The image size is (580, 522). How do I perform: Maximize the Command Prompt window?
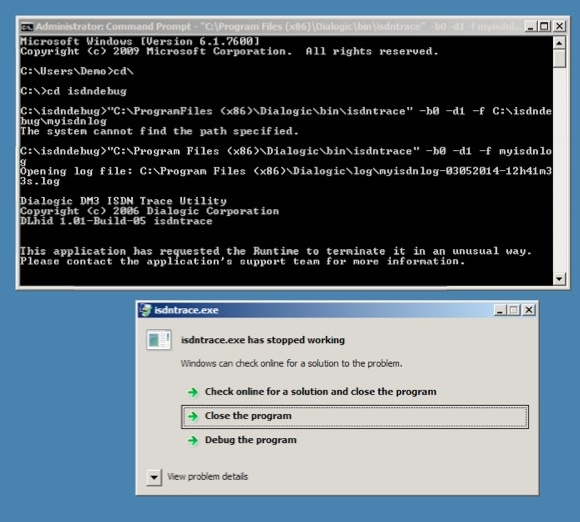pyautogui.click(x=544, y=27)
